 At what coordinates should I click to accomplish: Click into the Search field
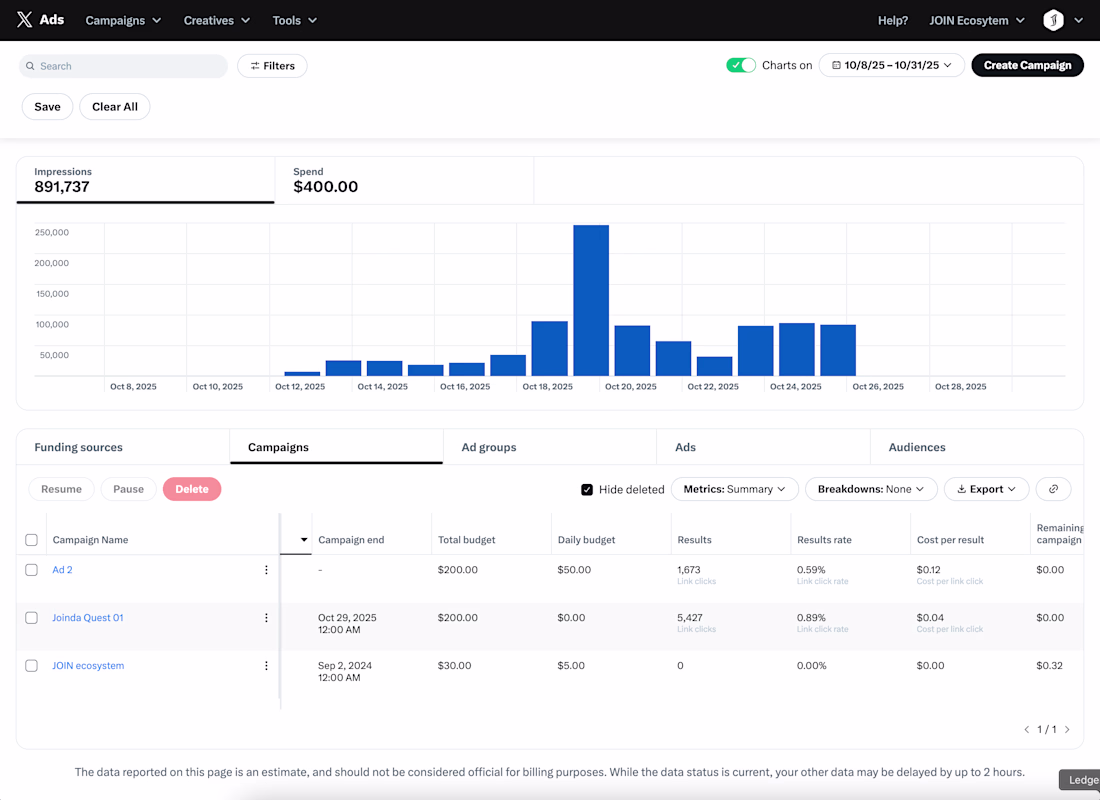pos(123,66)
